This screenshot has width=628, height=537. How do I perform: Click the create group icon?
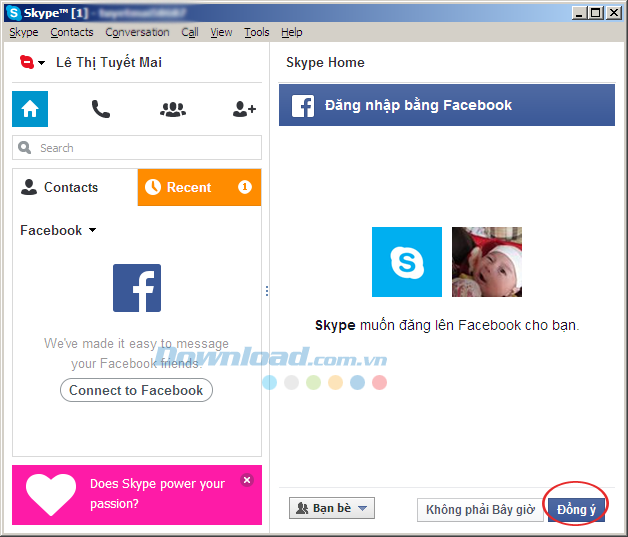point(173,109)
